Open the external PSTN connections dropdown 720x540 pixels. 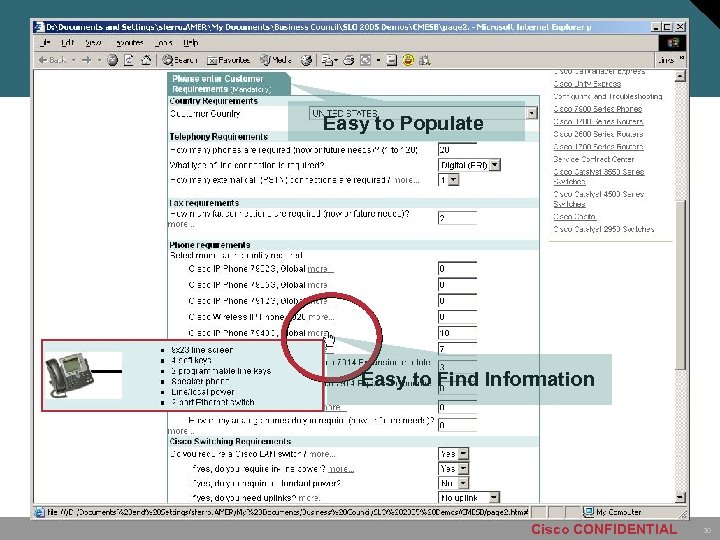(454, 180)
